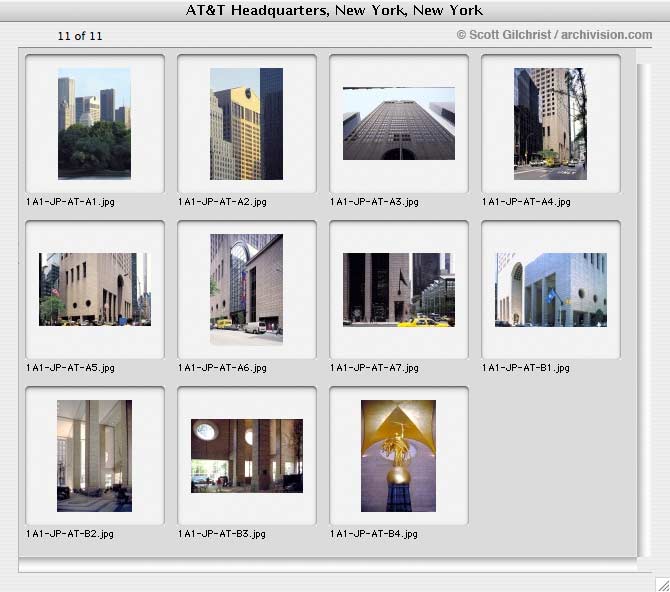Click the filename 1A1-JP-AT-B1.jpg

click(526, 368)
